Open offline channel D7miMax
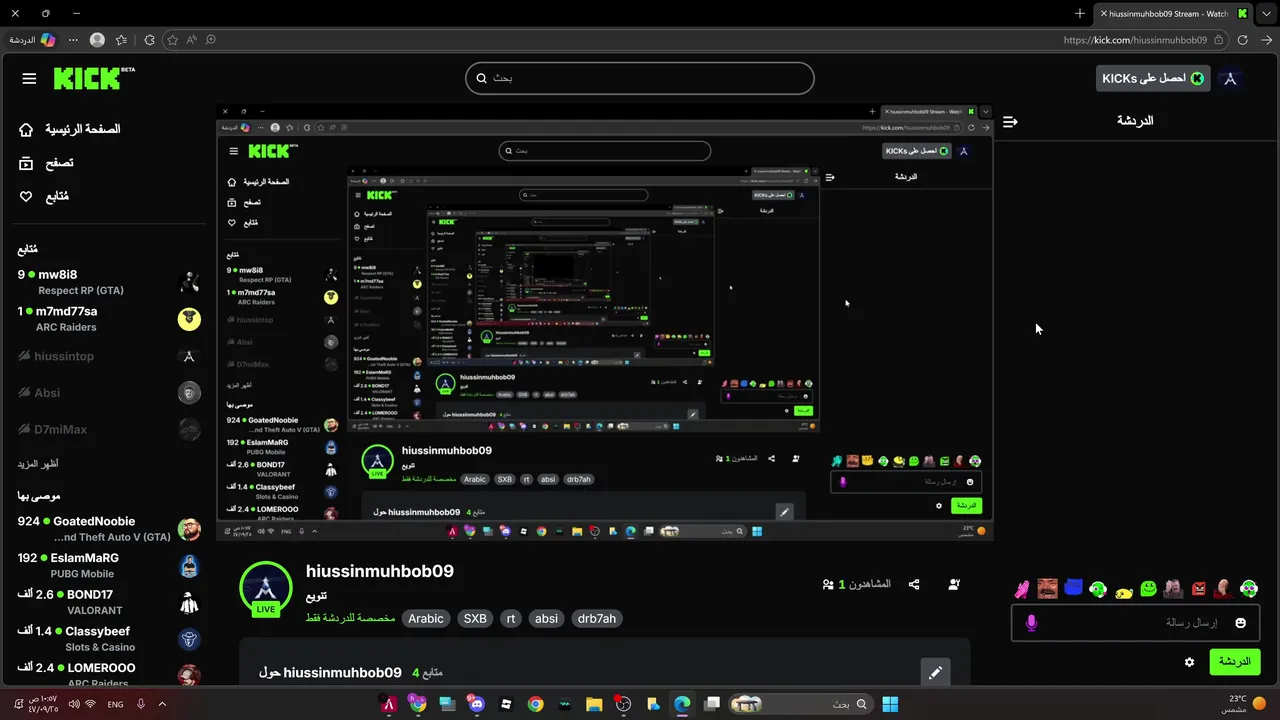 [110, 430]
